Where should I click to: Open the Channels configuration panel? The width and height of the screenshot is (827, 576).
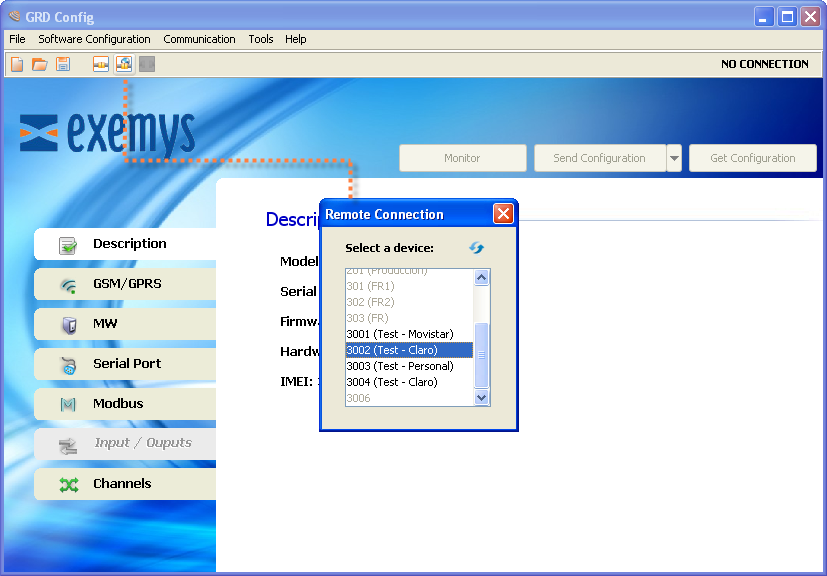[120, 484]
